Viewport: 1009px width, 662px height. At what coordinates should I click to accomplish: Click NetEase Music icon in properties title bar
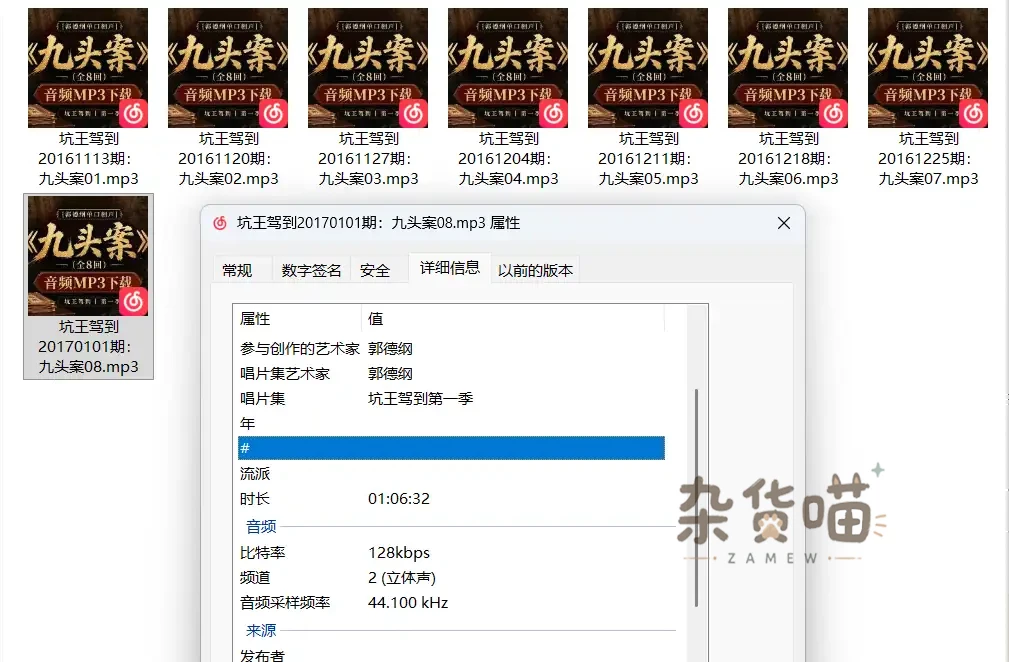(220, 223)
